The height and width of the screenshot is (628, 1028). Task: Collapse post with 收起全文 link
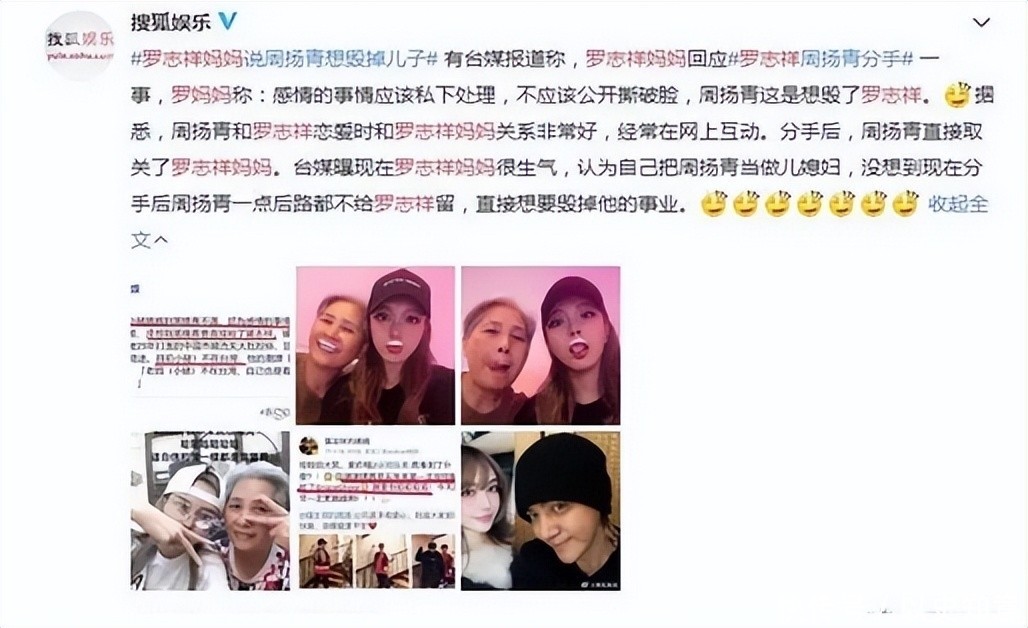[x=958, y=204]
